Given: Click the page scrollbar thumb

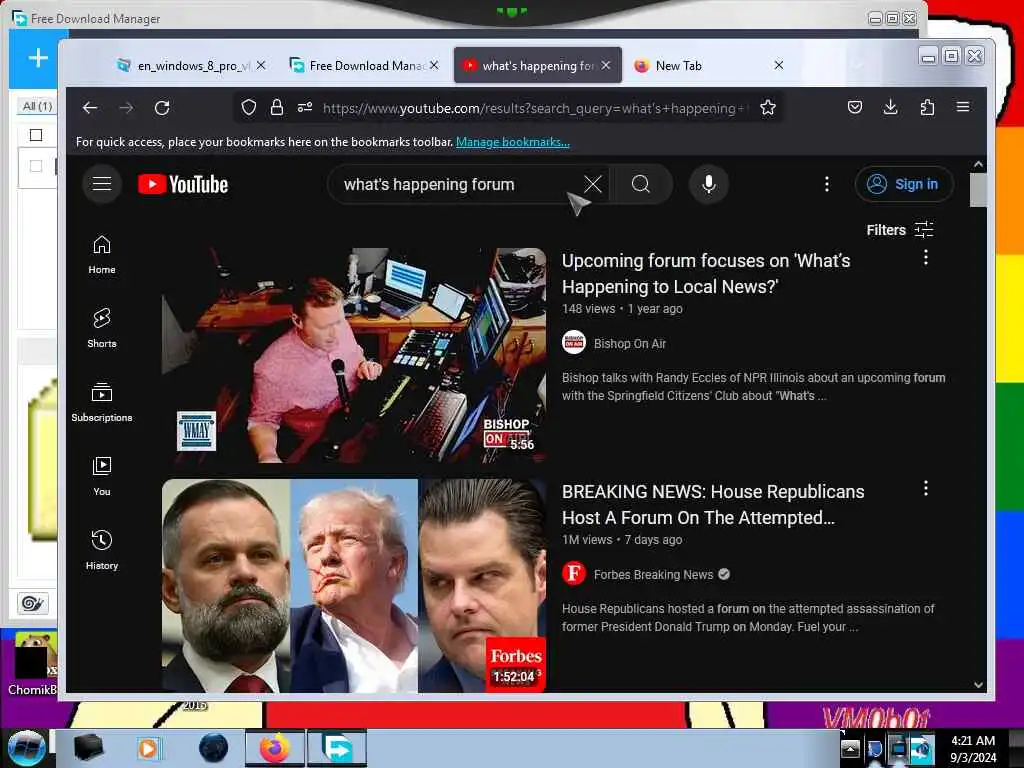Looking at the screenshot, I should (978, 190).
